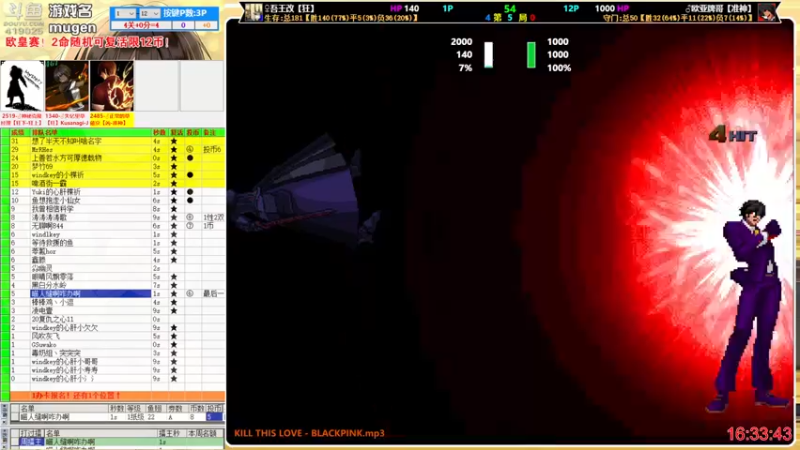Click the star in the windlkey row
The height and width of the screenshot is (450, 800).
point(173,234)
